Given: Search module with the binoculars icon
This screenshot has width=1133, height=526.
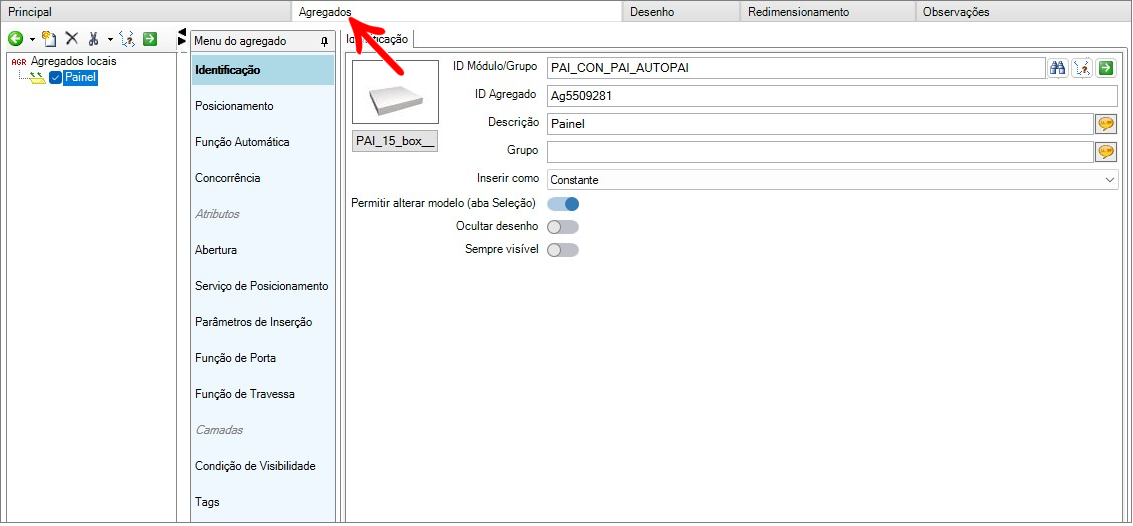Looking at the screenshot, I should (1058, 68).
